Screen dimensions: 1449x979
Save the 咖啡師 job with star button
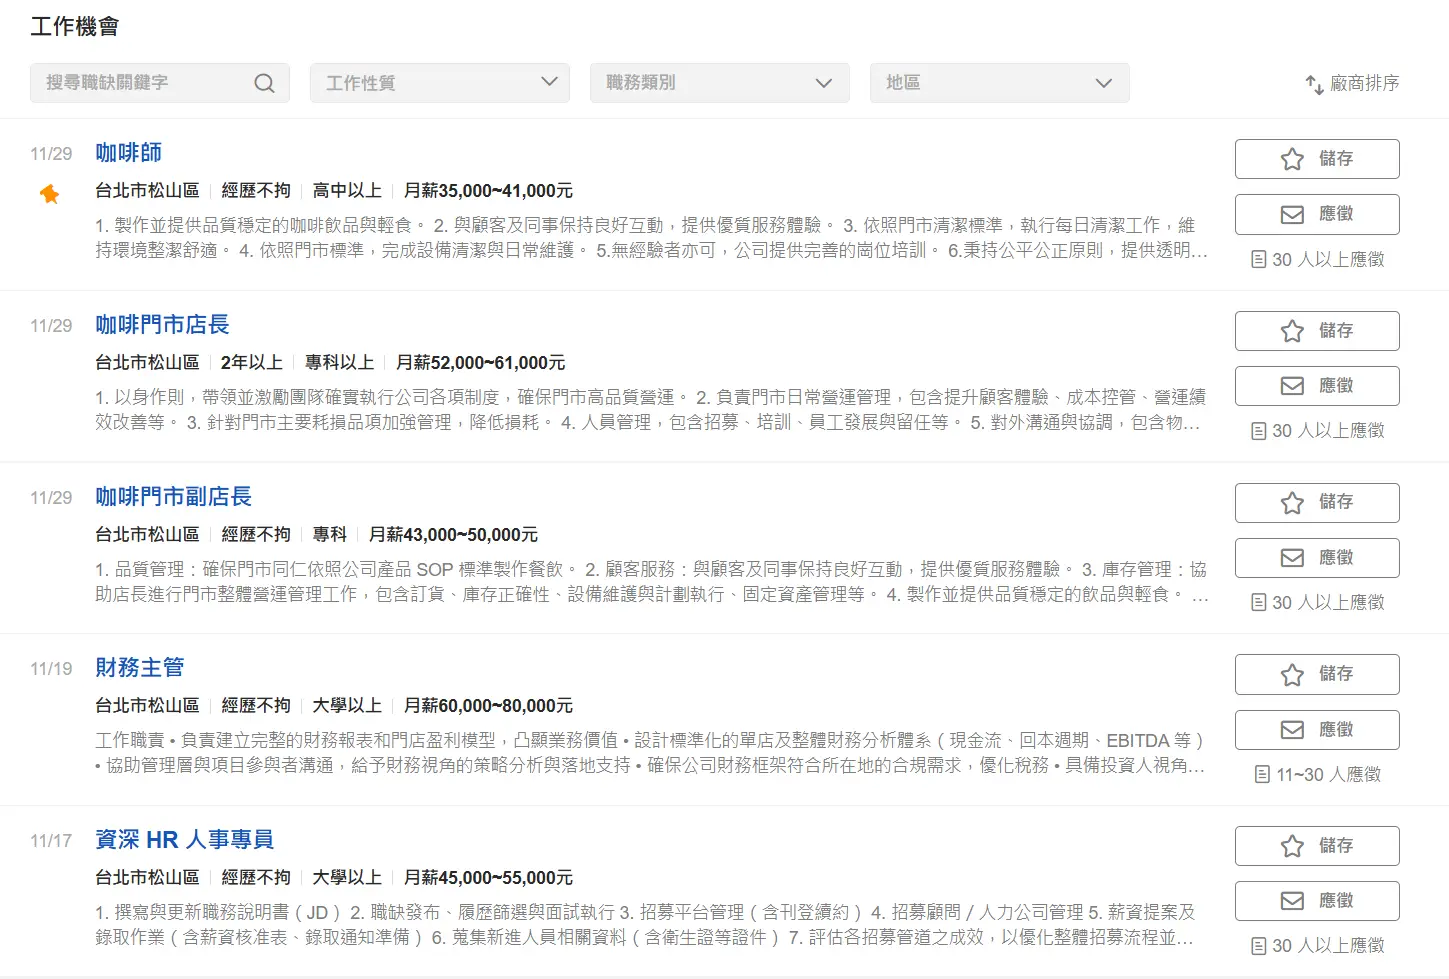(1316, 159)
